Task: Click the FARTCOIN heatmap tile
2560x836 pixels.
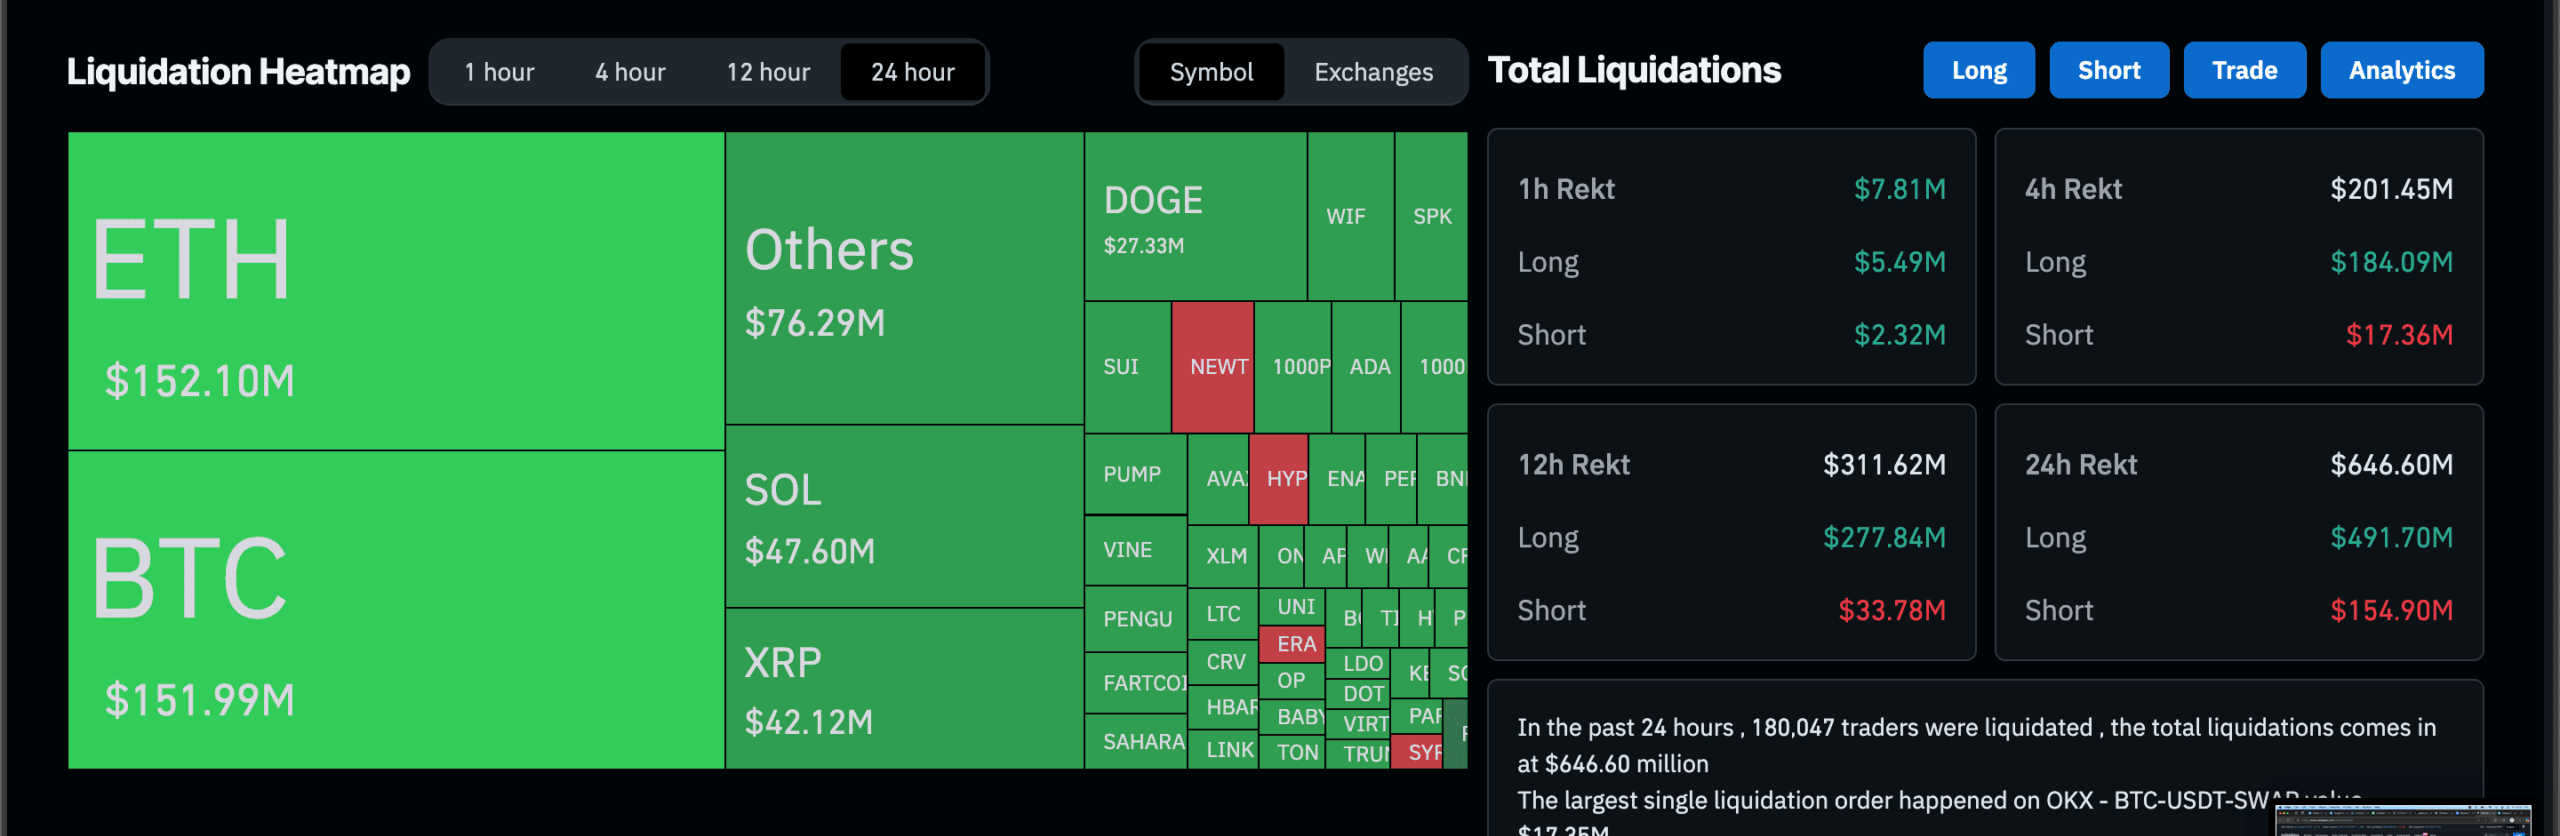Action: [1136, 683]
